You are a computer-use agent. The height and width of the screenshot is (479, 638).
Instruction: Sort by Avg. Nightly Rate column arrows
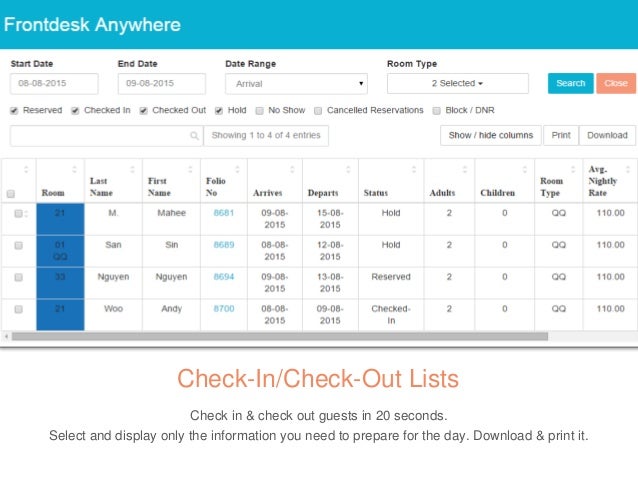(628, 169)
